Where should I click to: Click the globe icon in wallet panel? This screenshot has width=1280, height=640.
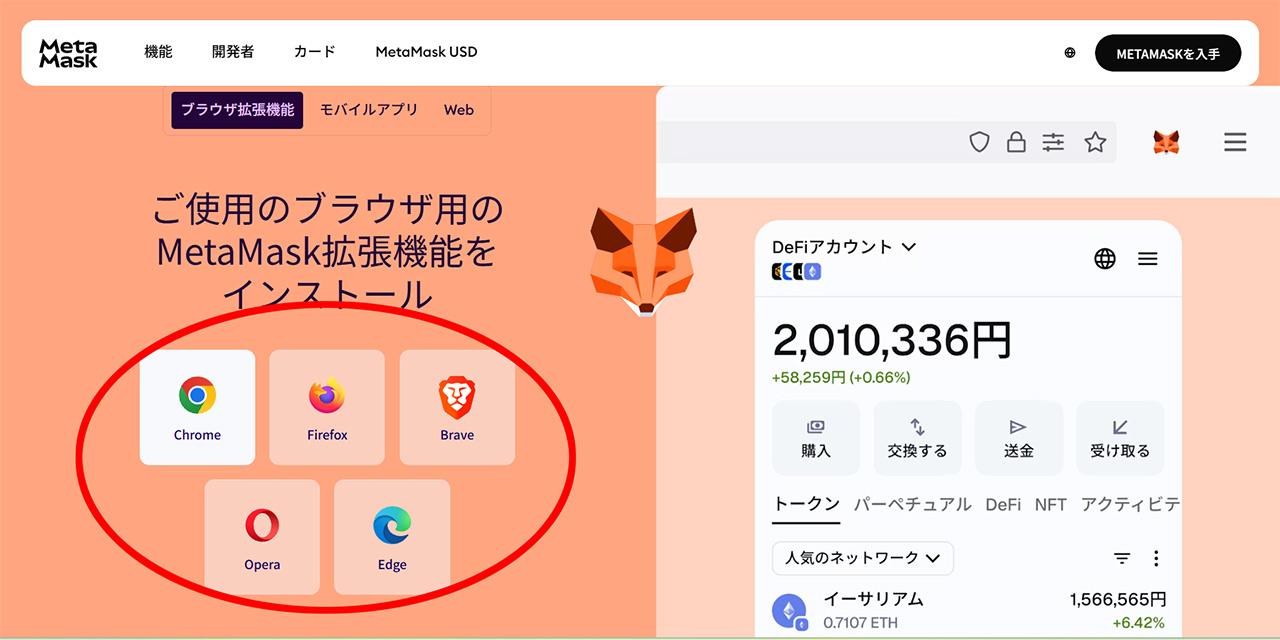(x=1105, y=259)
